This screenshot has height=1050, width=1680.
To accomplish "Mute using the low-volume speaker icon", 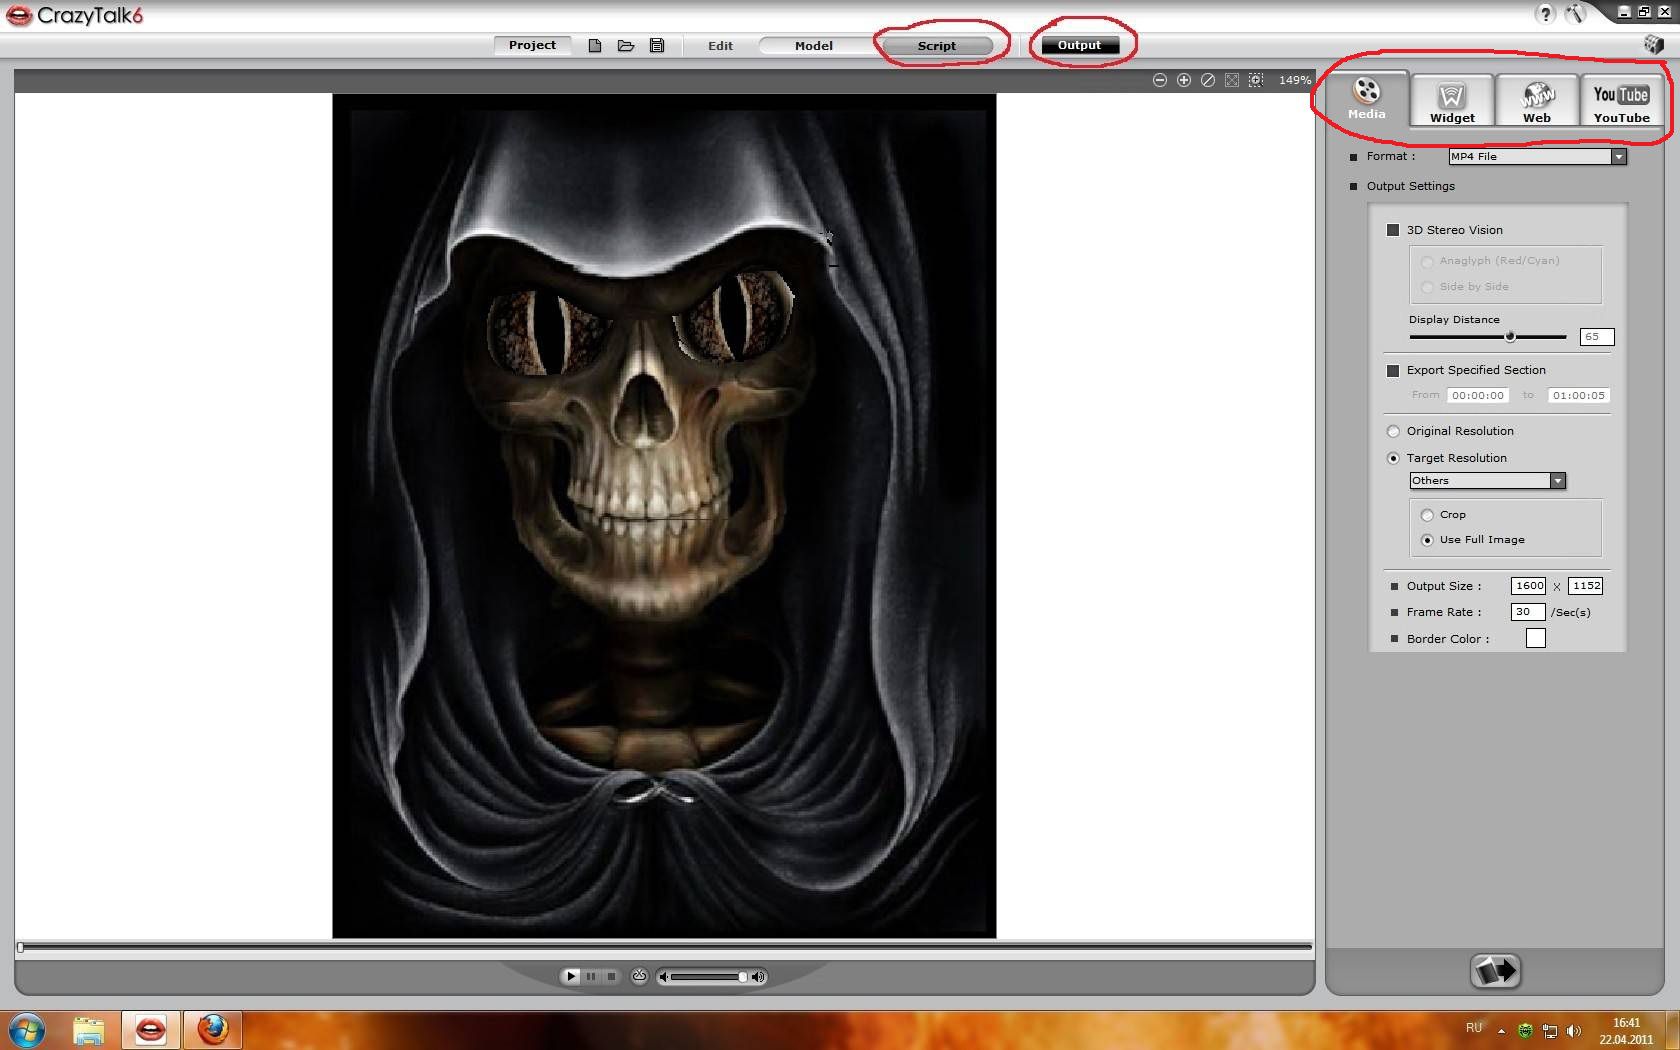I will (663, 977).
